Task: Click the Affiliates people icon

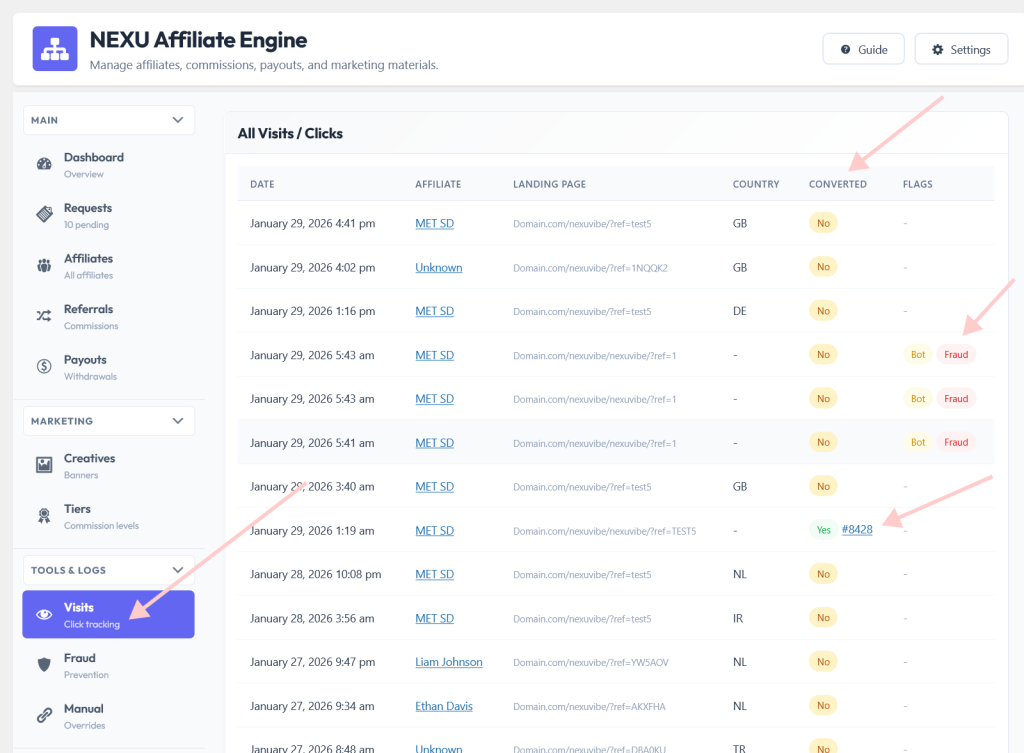Action: pyautogui.click(x=44, y=265)
